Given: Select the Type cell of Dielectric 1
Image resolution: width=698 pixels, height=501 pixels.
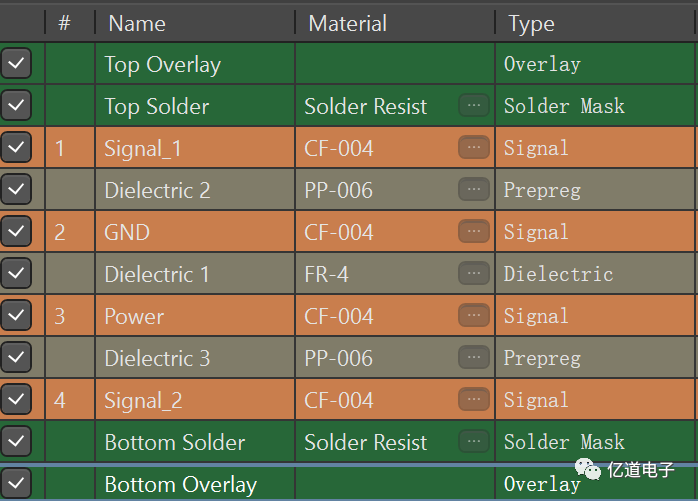Looking at the screenshot, I should click(x=595, y=273).
